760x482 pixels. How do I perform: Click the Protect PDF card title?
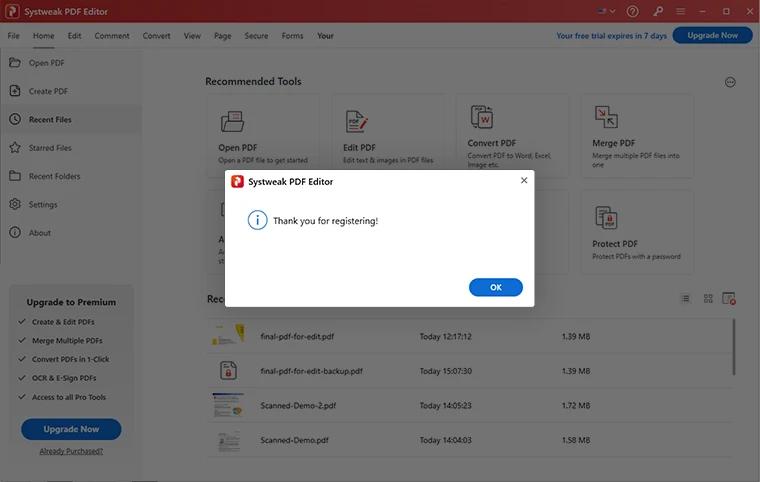coord(615,243)
